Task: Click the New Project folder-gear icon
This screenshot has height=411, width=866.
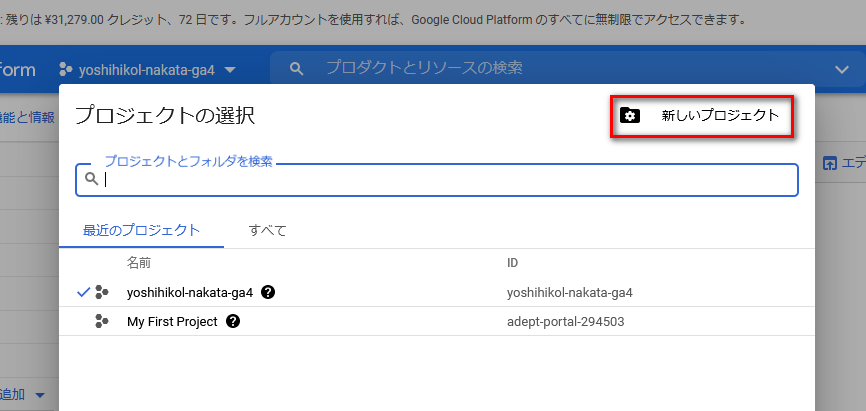Action: click(630, 115)
